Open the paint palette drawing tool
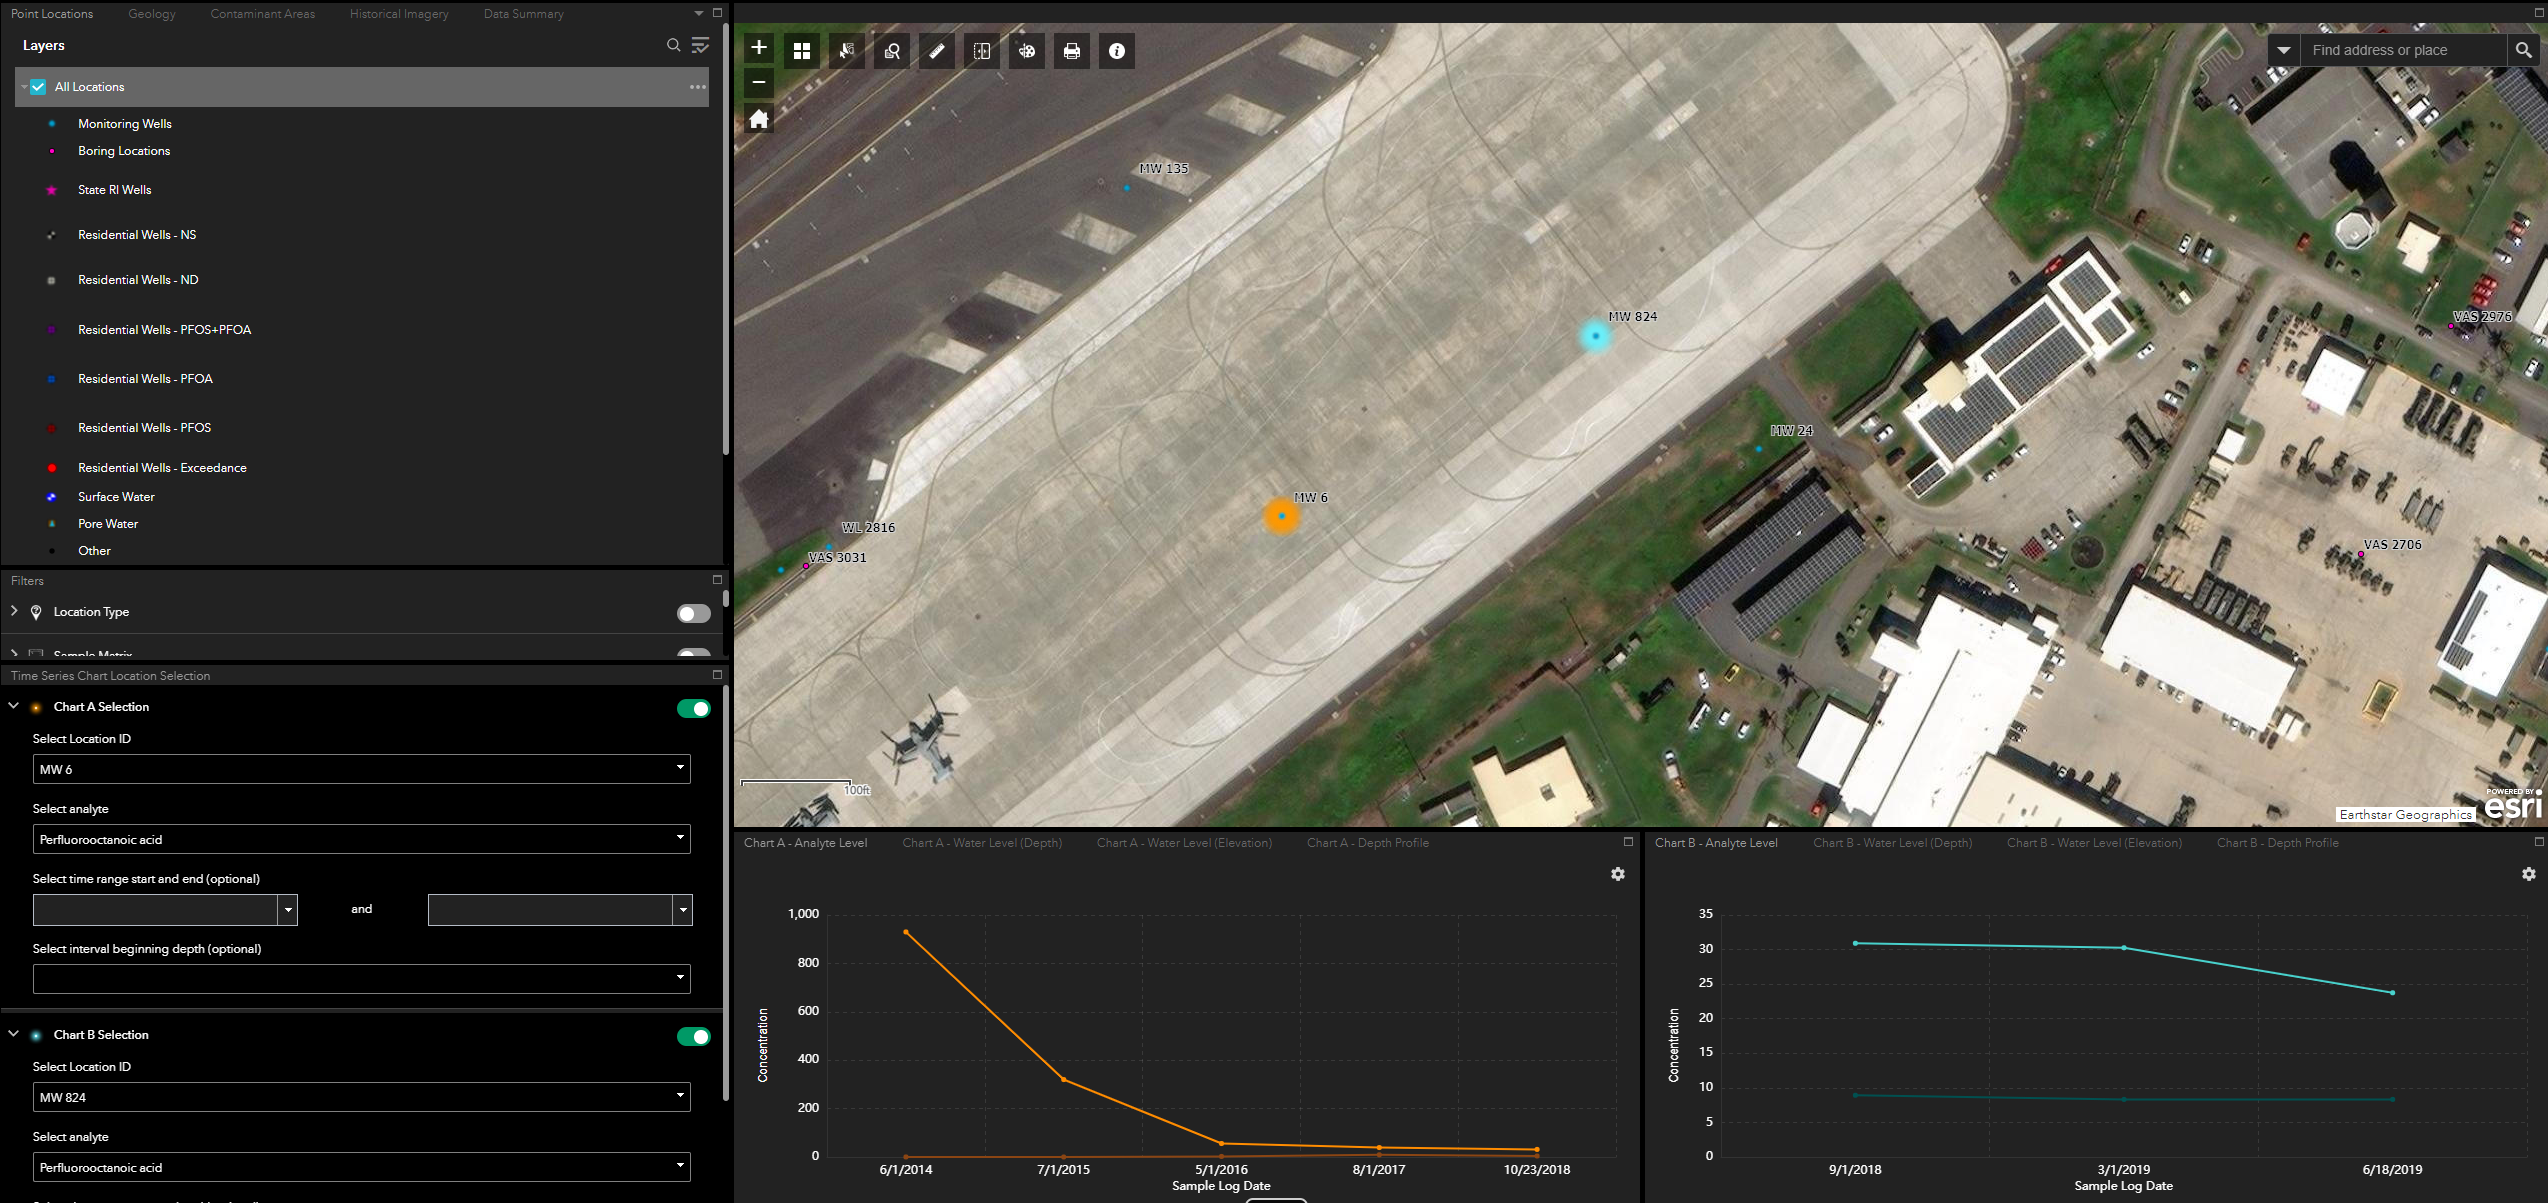The width and height of the screenshot is (2548, 1203). 1027,51
